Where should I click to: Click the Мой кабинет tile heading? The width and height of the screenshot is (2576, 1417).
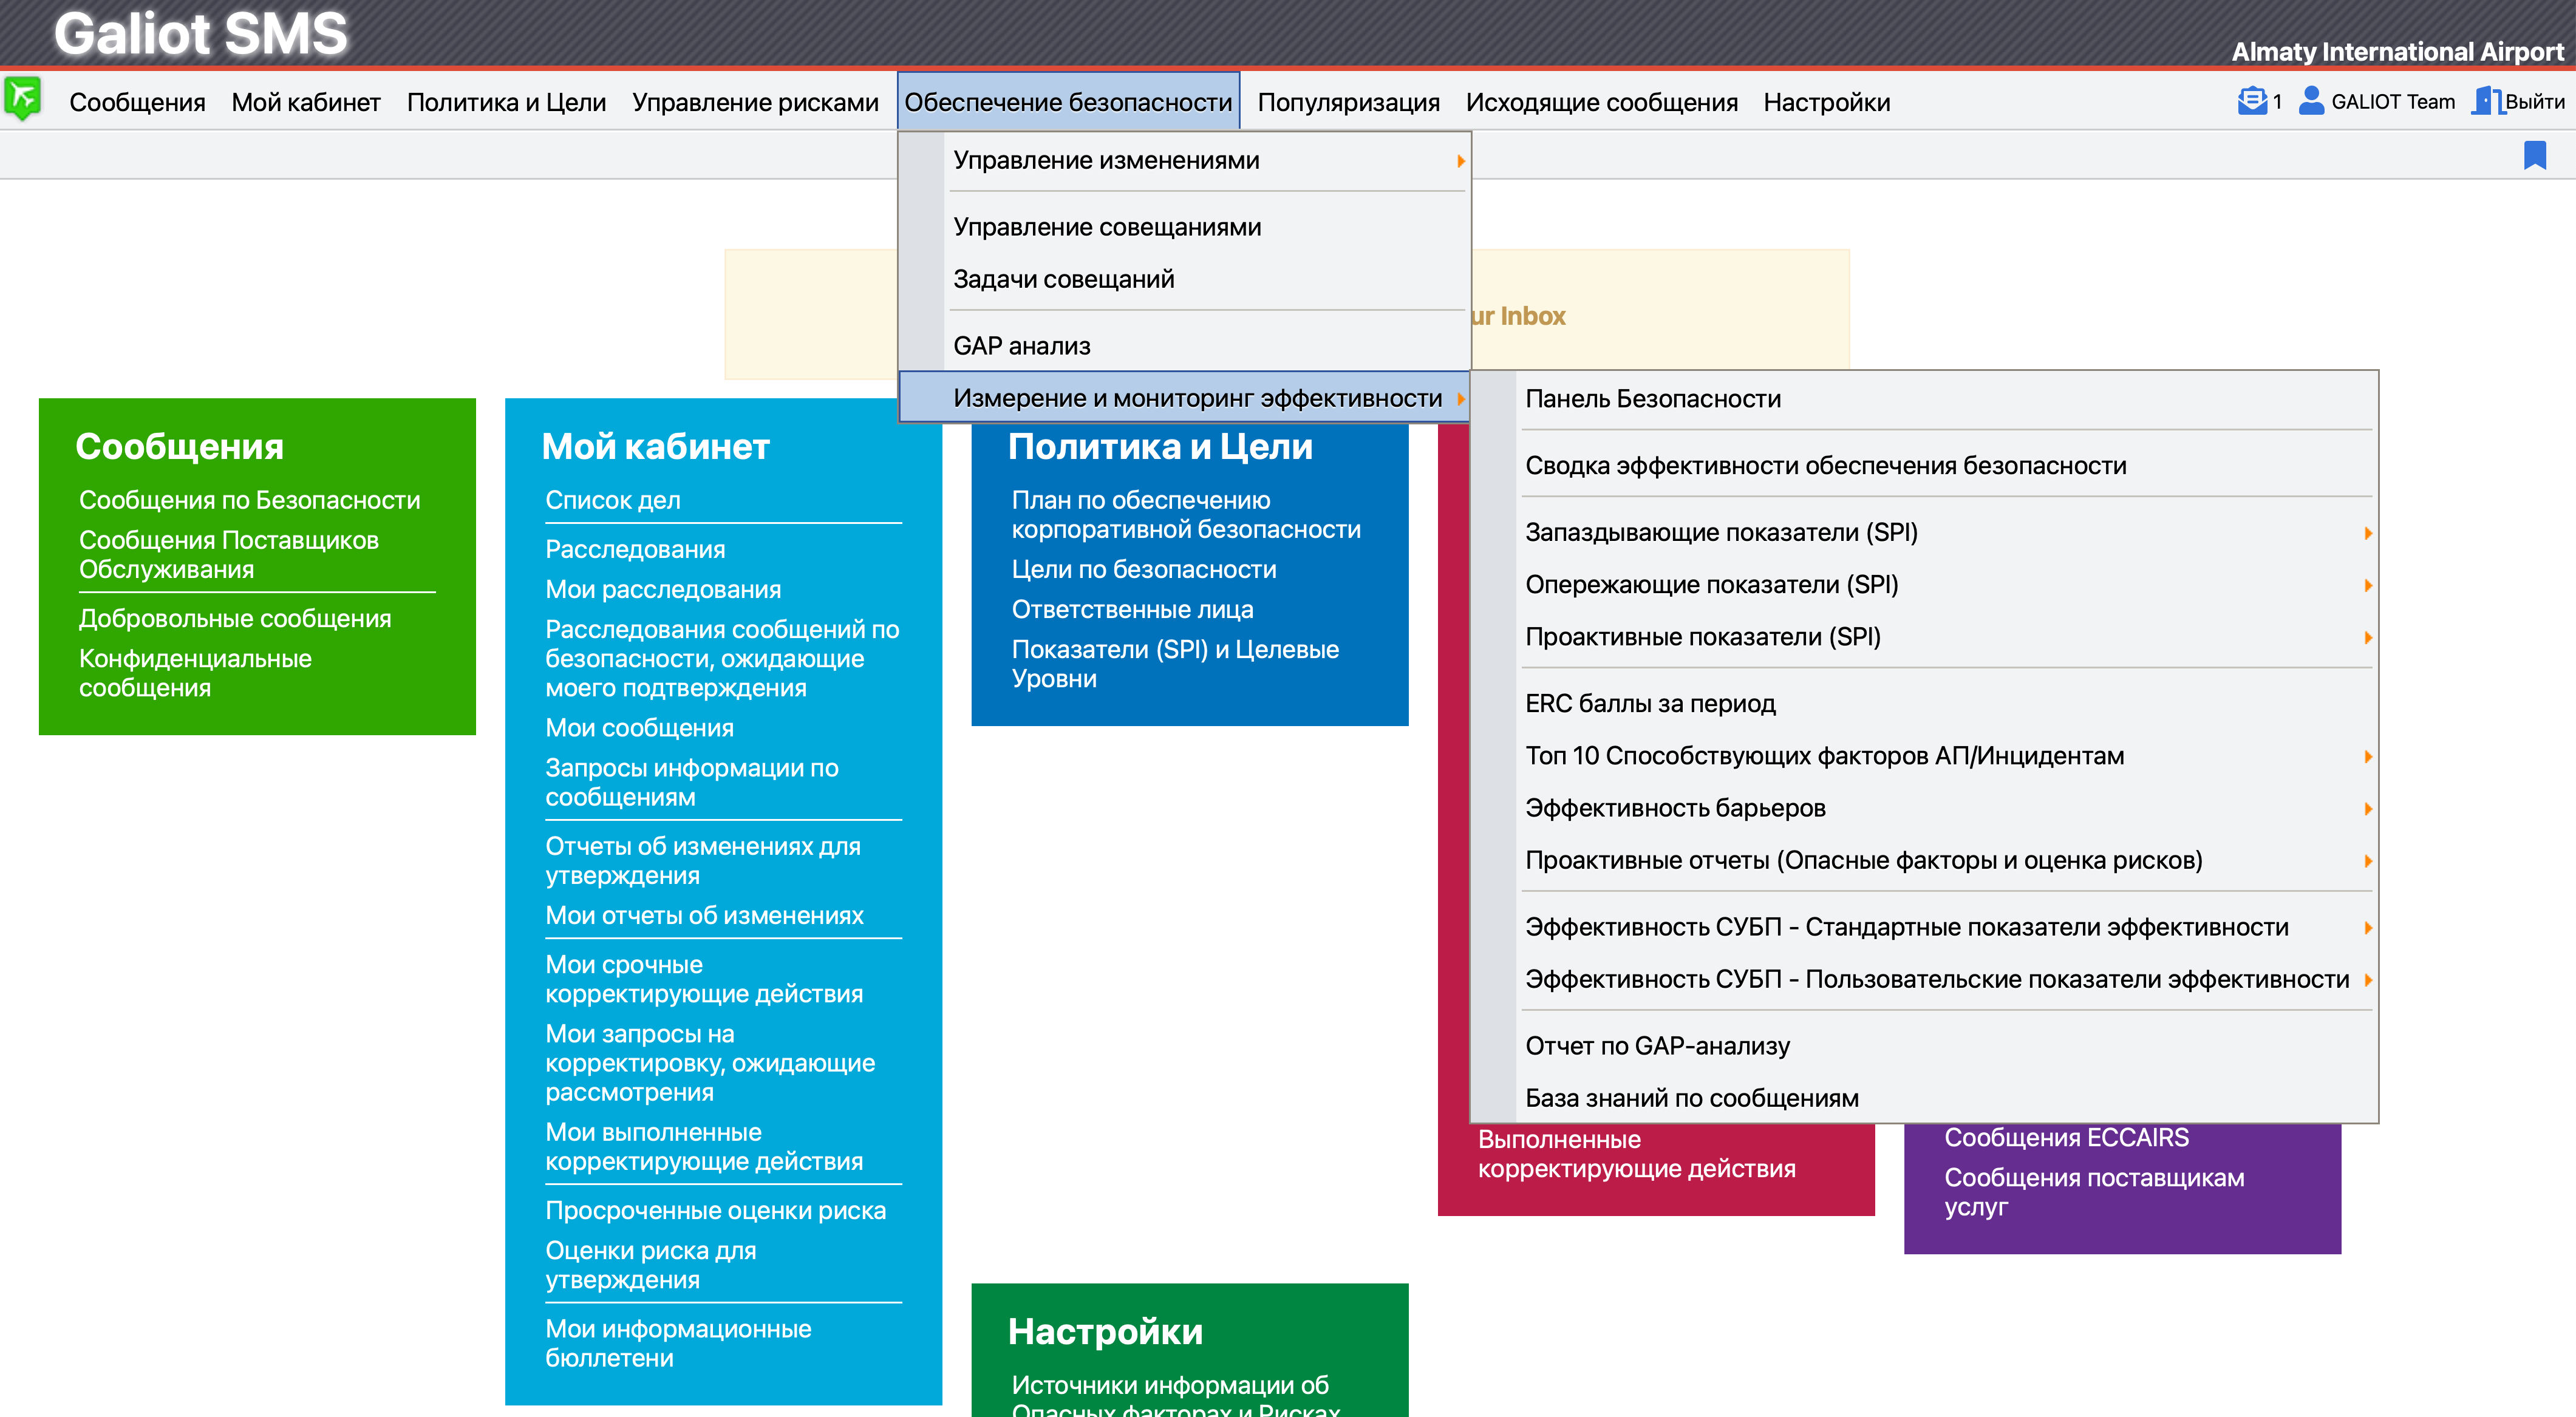(655, 446)
